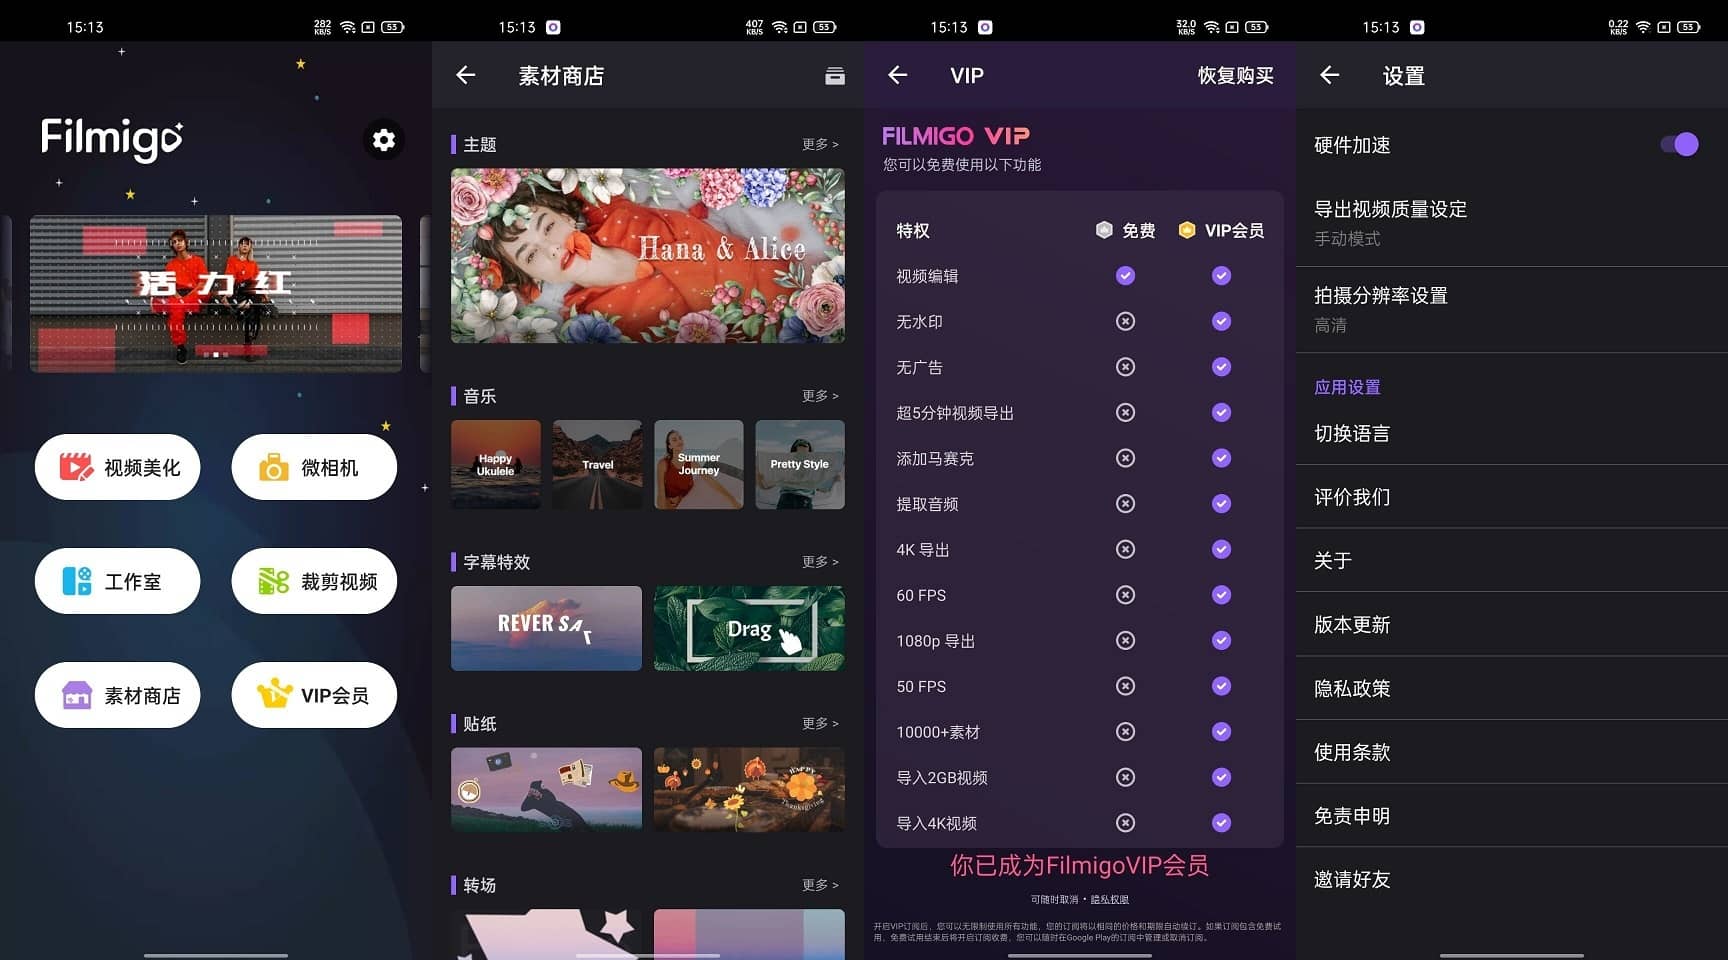Expand 更多 next to 主题 themes
The width and height of the screenshot is (1728, 960).
point(819,144)
